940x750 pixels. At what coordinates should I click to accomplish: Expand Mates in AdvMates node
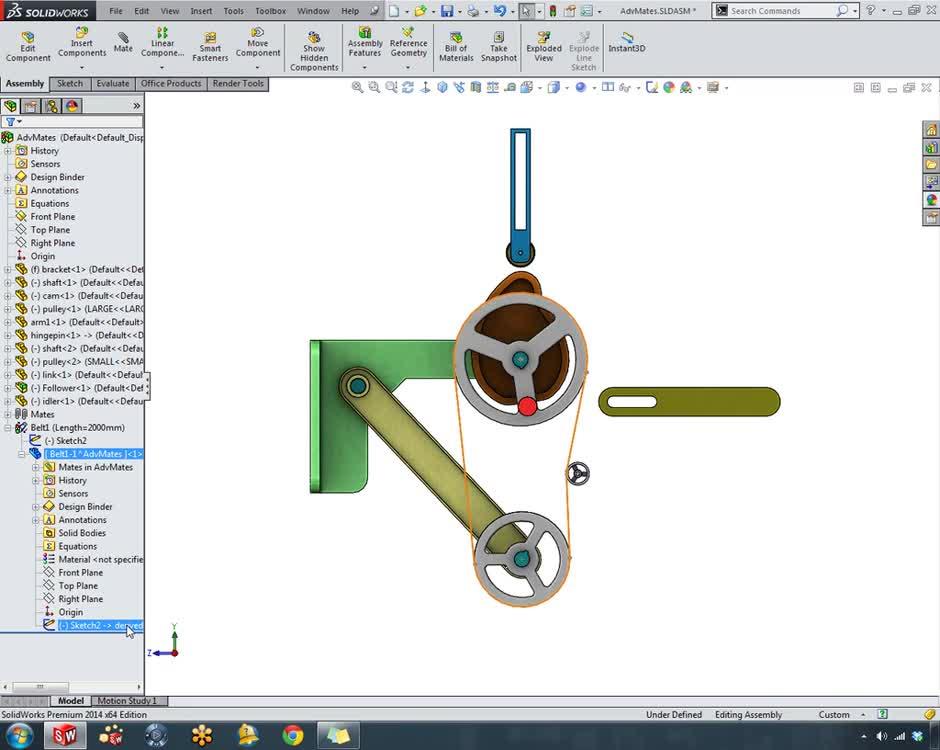pyautogui.click(x=36, y=467)
